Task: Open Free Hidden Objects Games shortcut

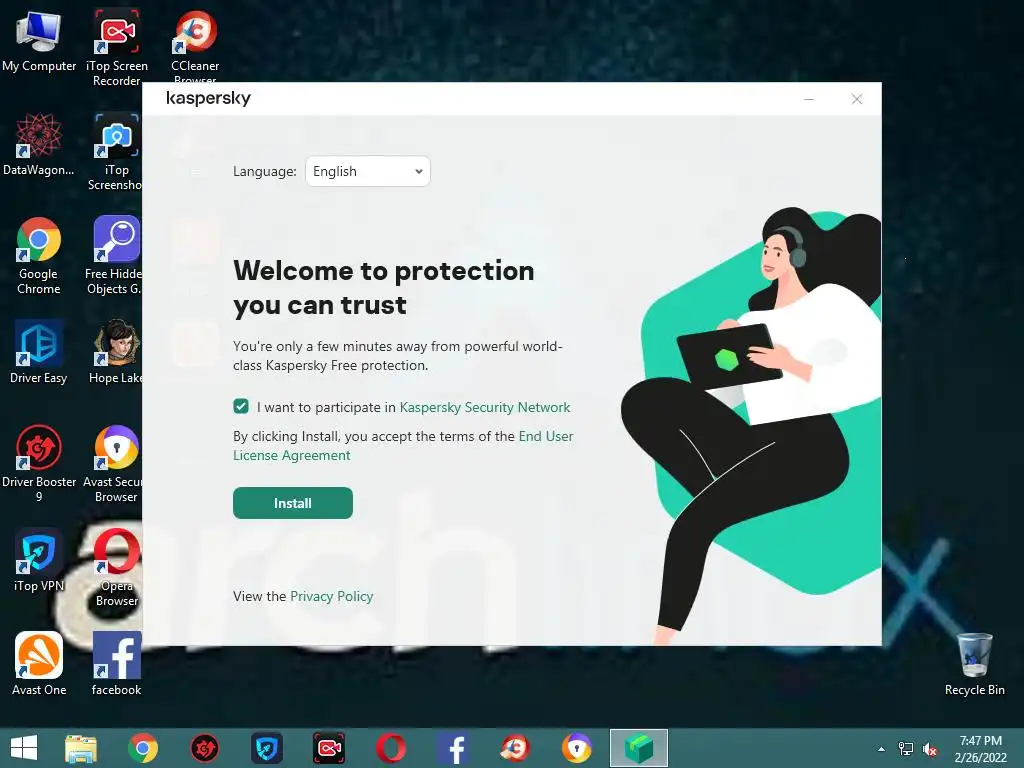Action: tap(115, 255)
